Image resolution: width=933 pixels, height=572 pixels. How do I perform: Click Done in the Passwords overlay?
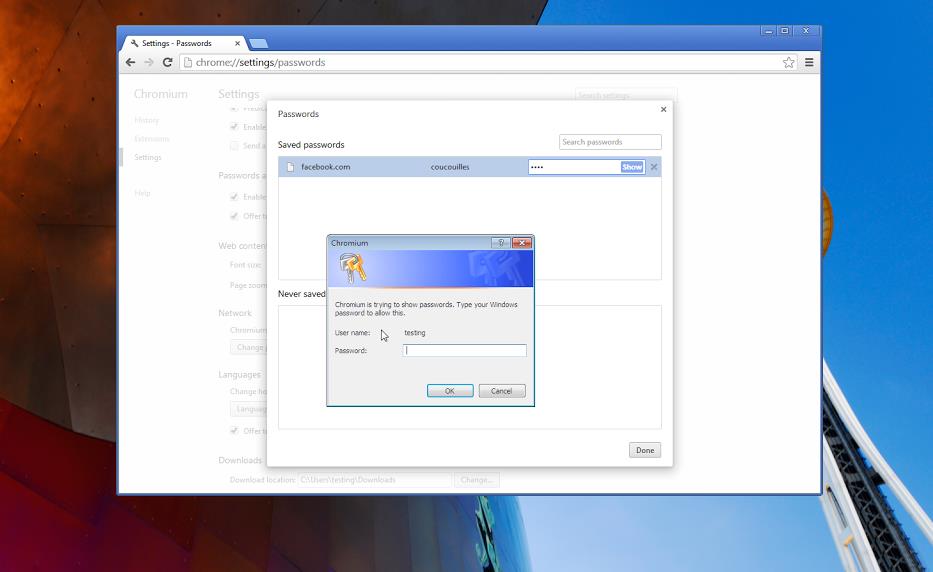645,450
